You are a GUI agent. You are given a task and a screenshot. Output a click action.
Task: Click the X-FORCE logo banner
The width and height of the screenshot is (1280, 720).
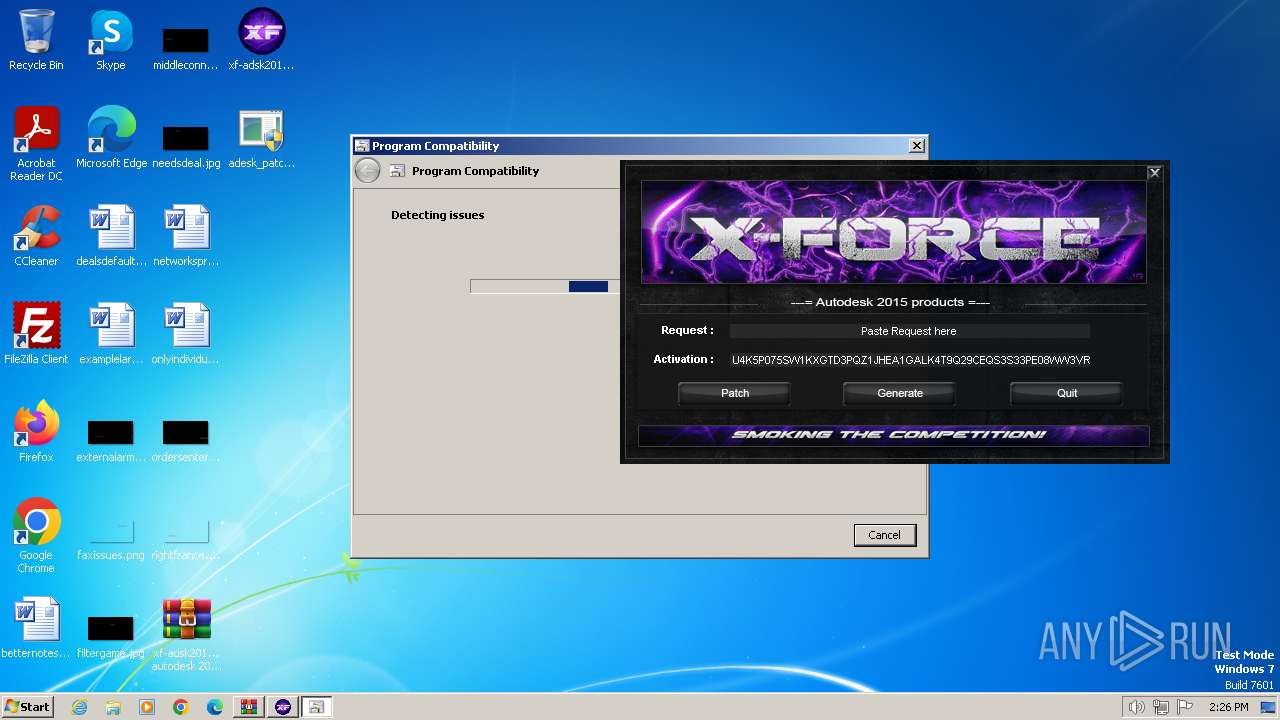tap(893, 232)
